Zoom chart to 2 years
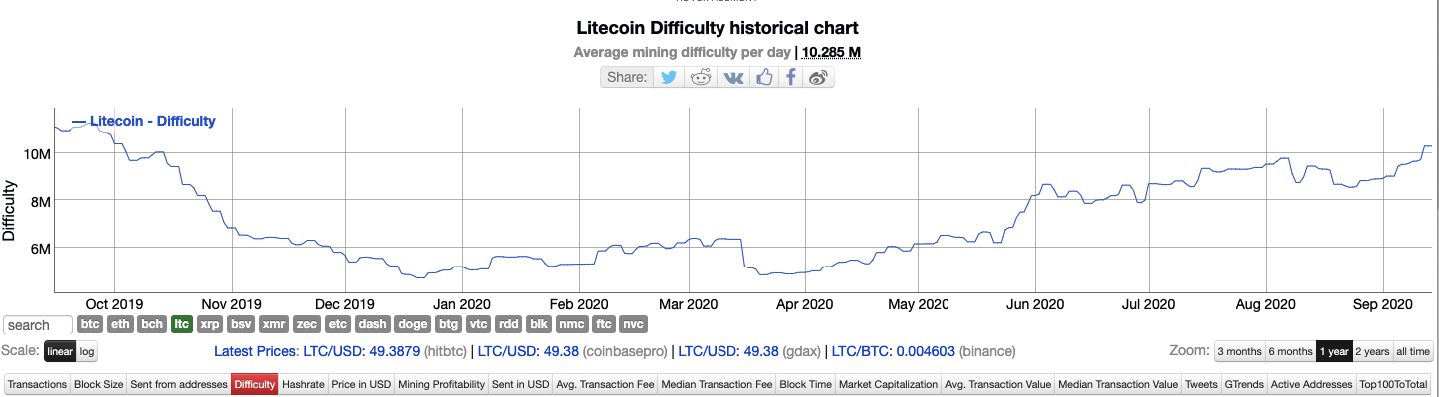The height and width of the screenshot is (397, 1439). (1372, 351)
